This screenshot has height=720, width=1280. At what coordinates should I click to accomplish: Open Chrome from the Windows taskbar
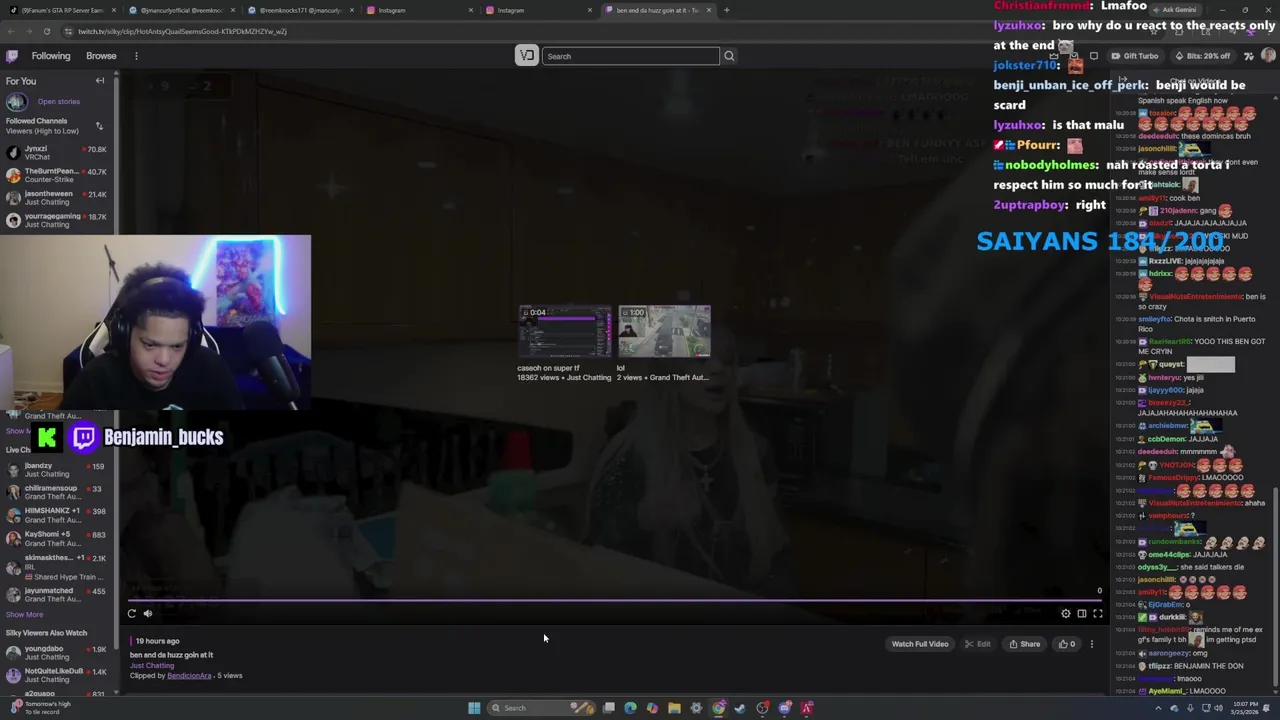(x=718, y=708)
